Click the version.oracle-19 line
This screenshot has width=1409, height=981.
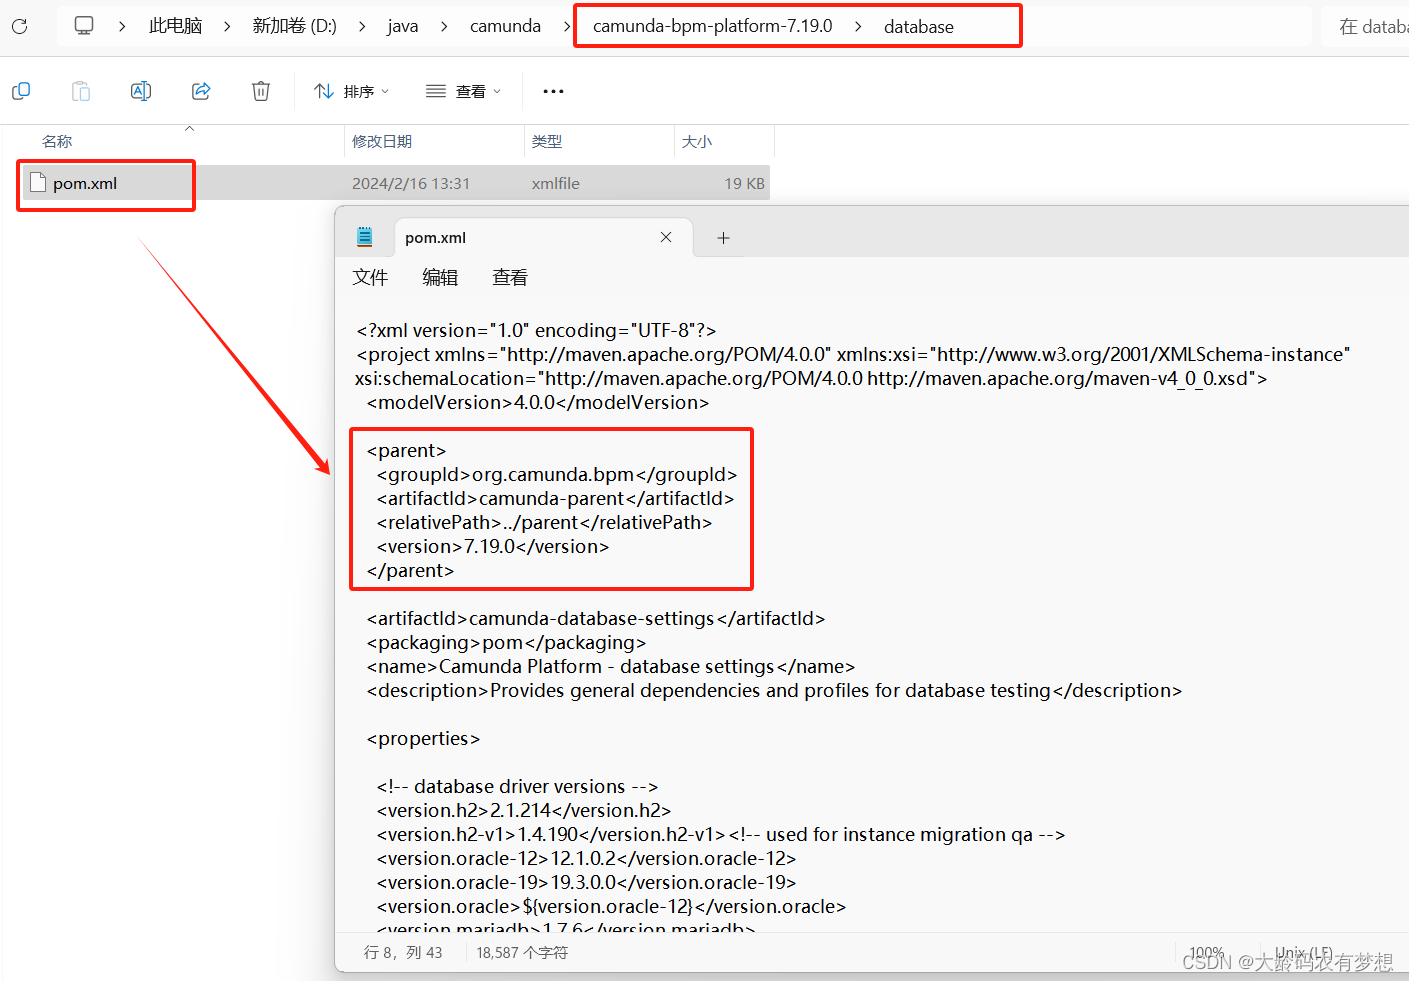pos(586,882)
